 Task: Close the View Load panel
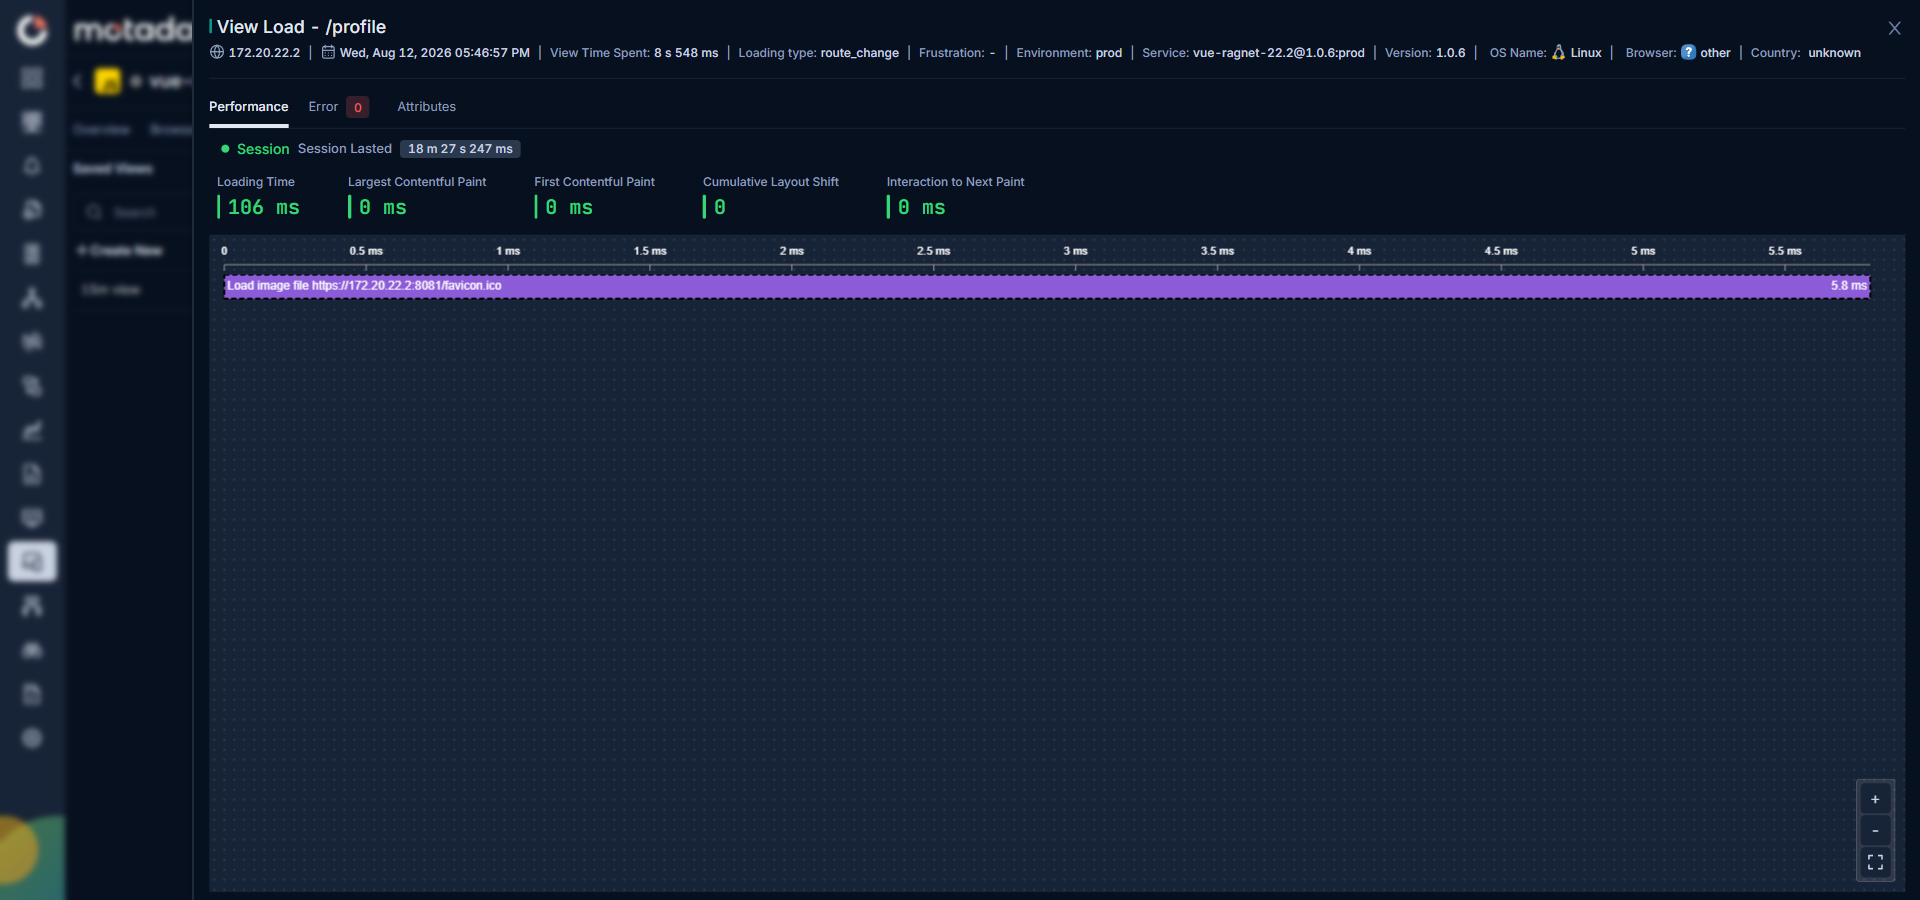point(1894,28)
